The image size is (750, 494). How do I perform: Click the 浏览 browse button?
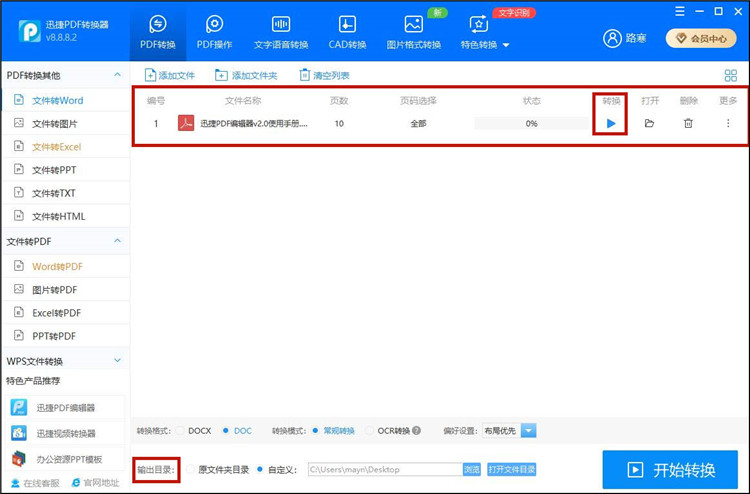[472, 470]
